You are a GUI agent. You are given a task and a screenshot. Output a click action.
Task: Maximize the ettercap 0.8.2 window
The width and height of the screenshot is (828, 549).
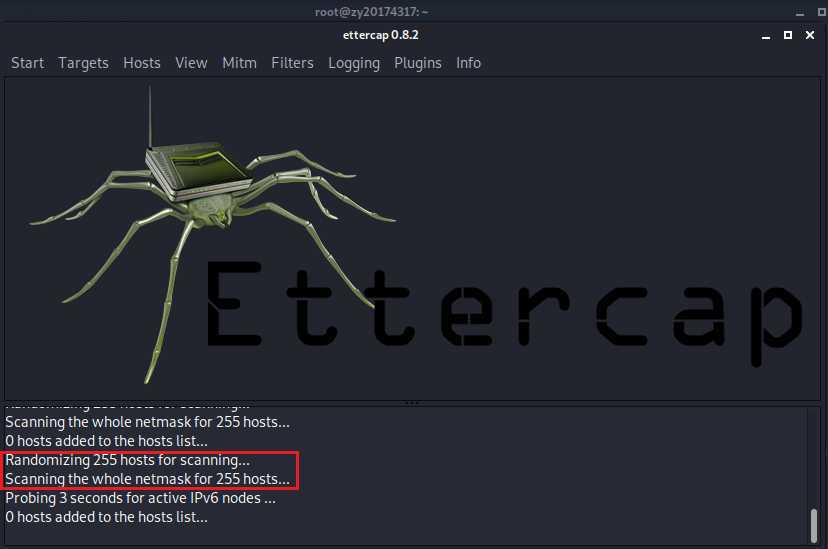(788, 35)
